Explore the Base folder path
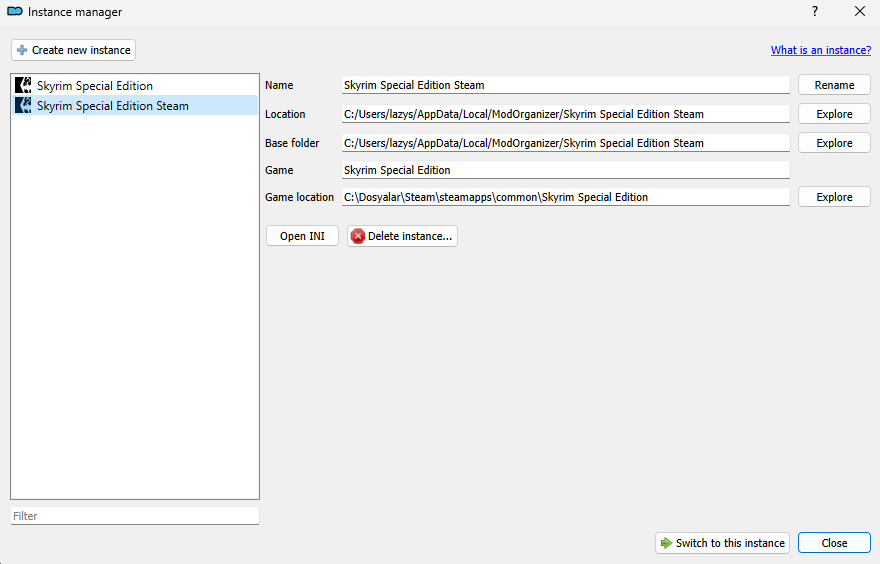The image size is (880, 564). click(834, 143)
